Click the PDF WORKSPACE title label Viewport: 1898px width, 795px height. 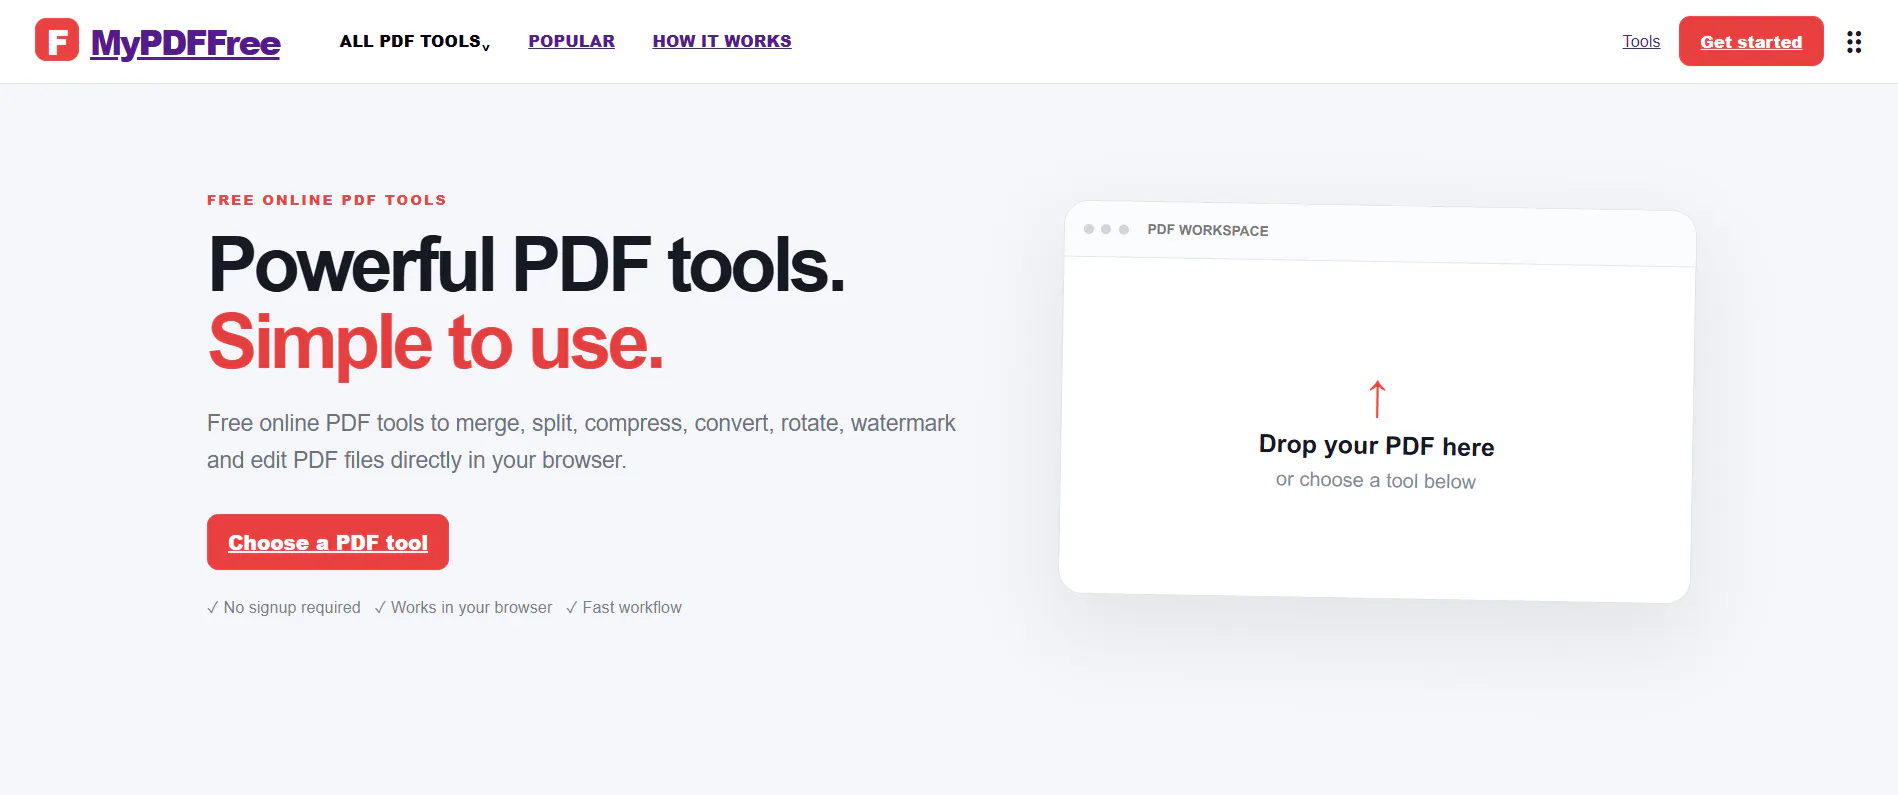1208,230
